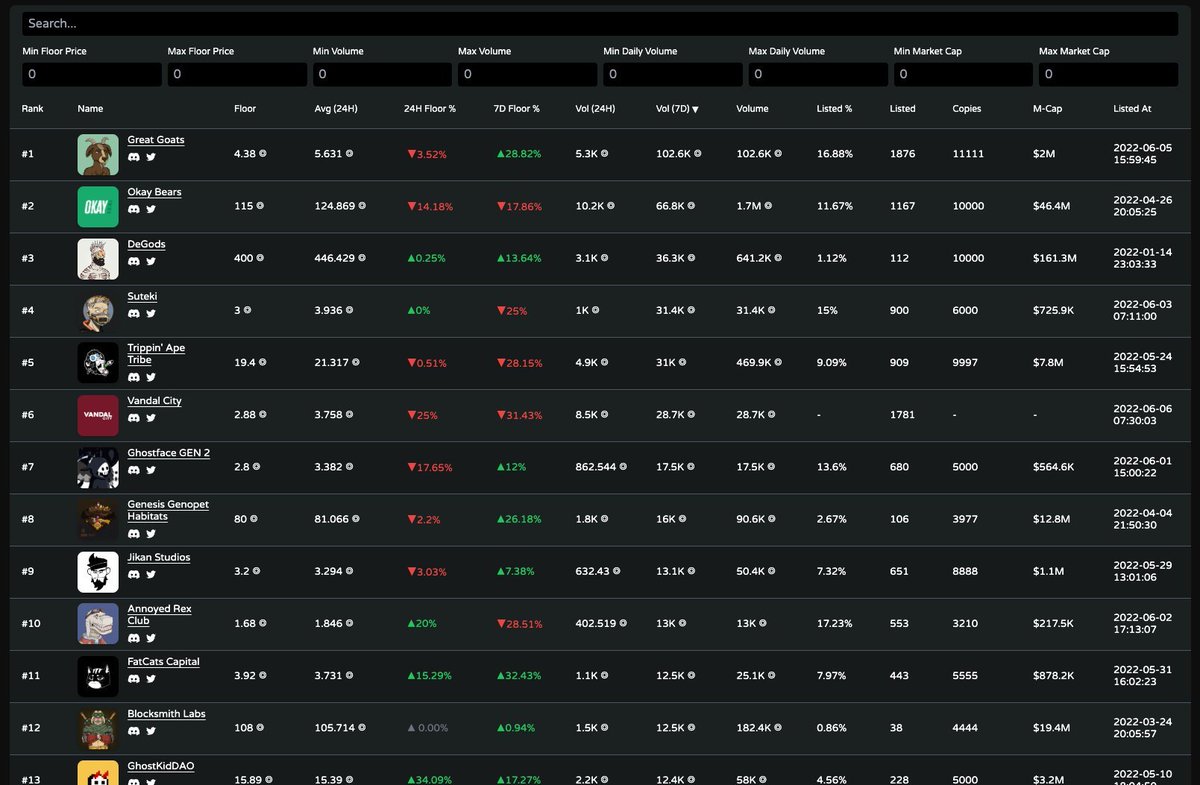Focus the Max Volume field
The image size is (1200, 785).
coord(528,74)
